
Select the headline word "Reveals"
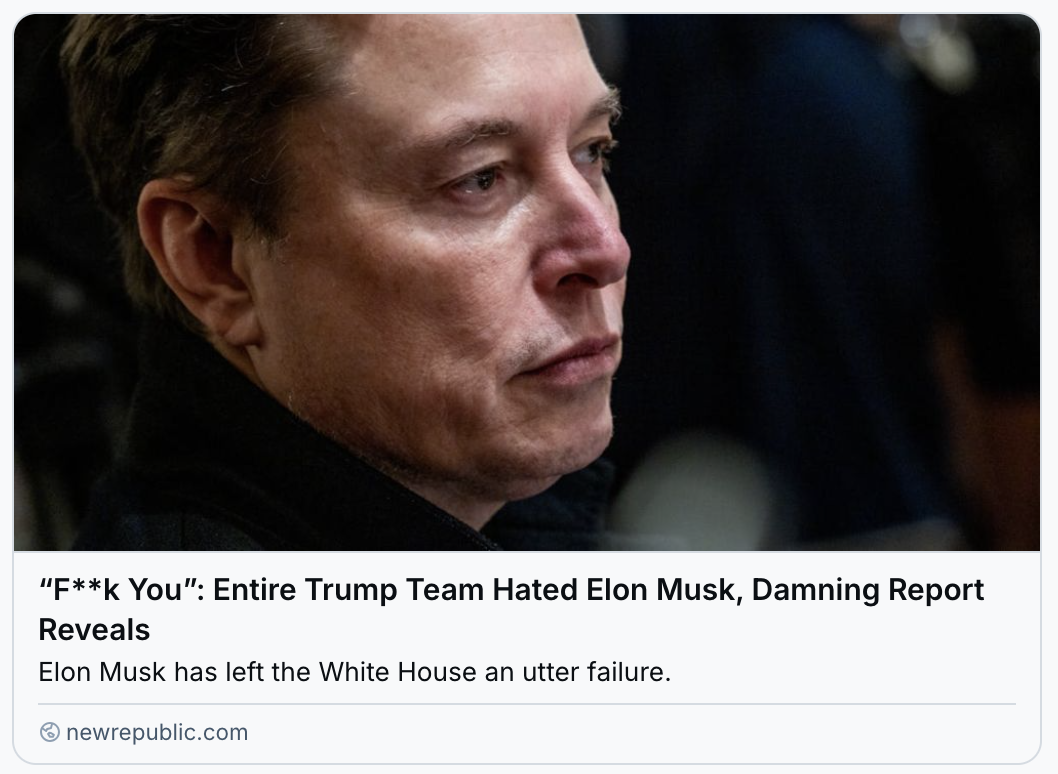tap(94, 630)
